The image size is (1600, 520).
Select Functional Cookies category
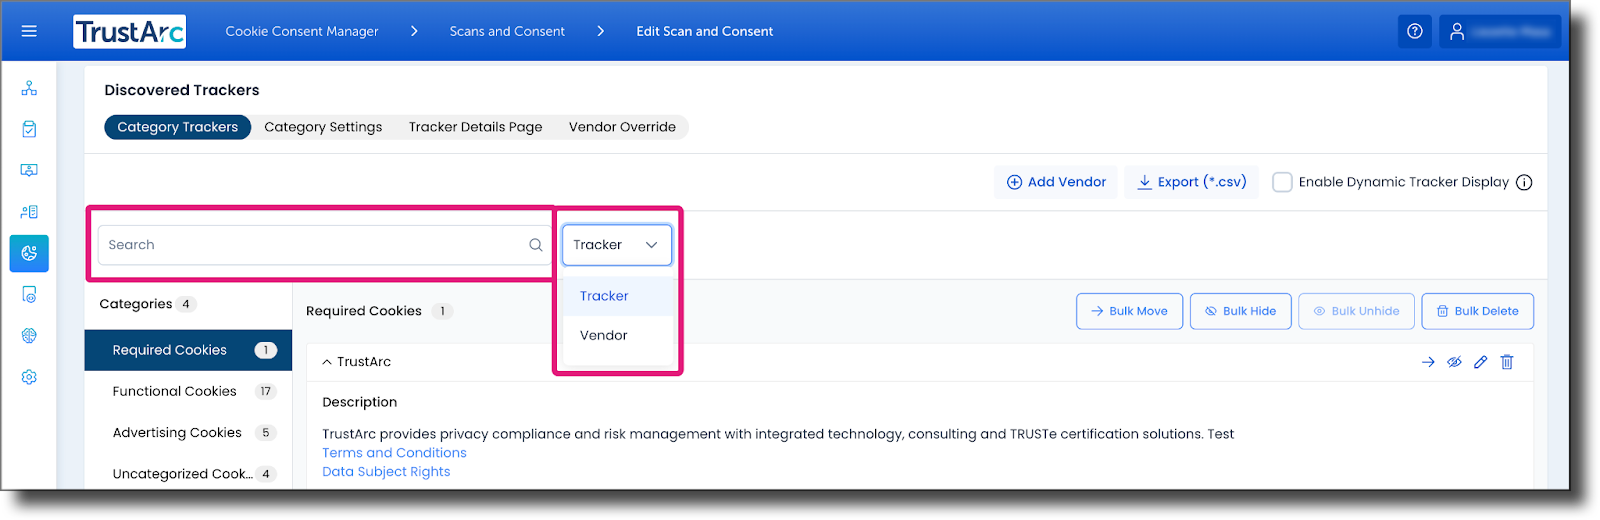[x=188, y=391]
